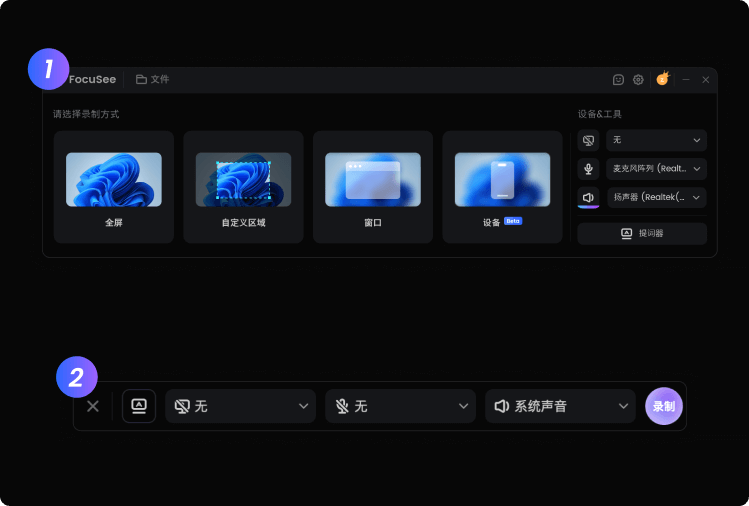Open the 系统声音 audio dropdown
749x506 pixels.
(x=560, y=406)
